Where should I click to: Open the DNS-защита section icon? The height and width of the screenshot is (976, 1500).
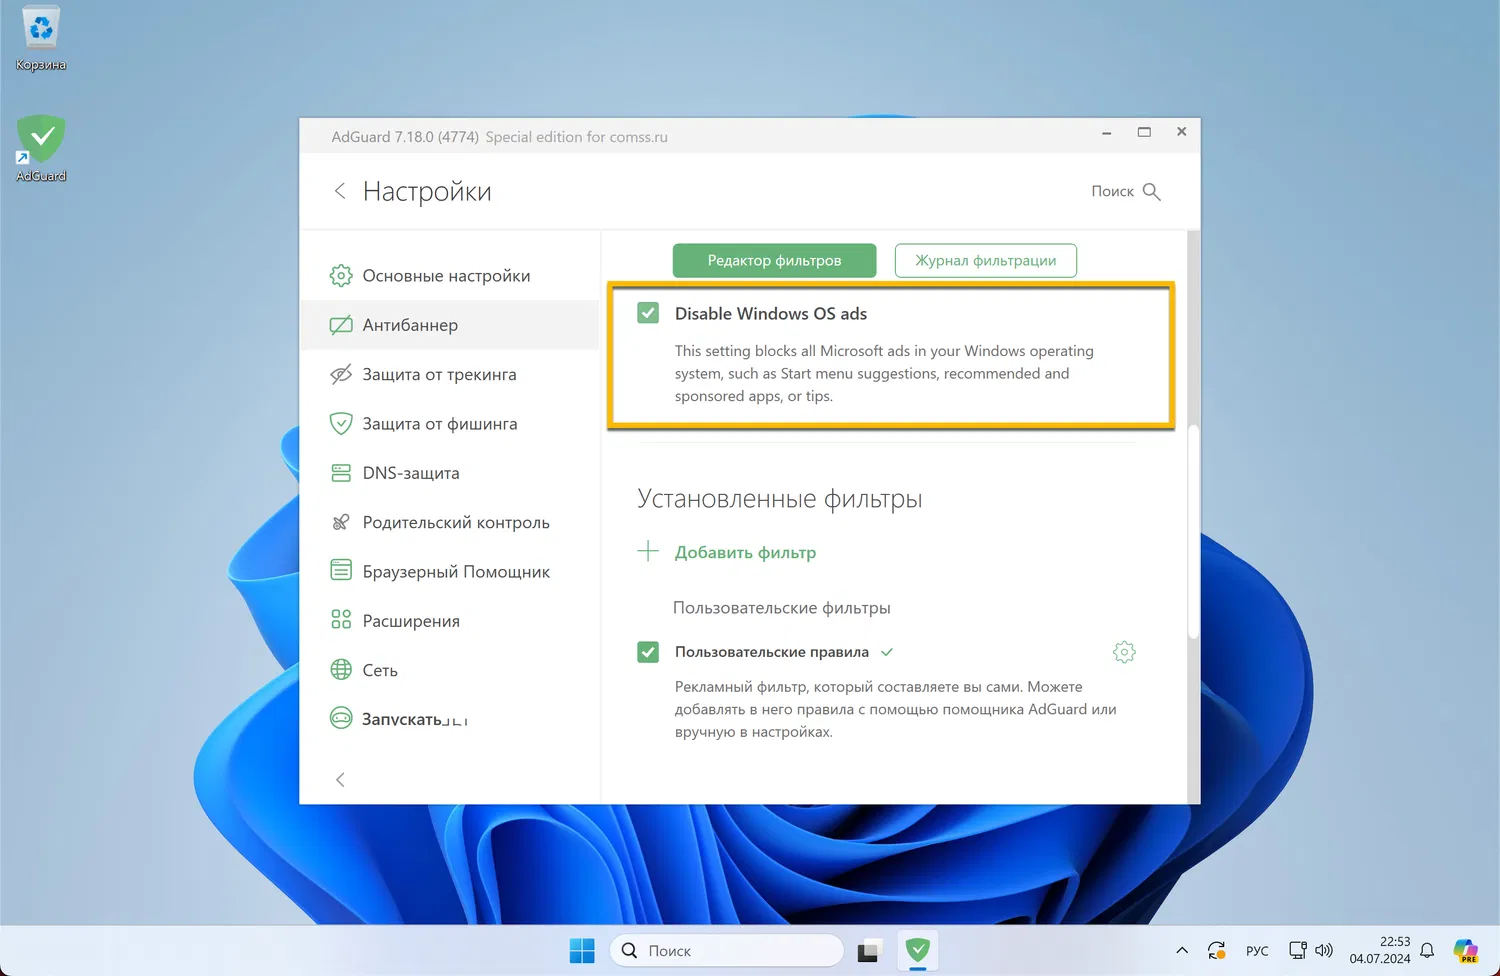tap(341, 473)
